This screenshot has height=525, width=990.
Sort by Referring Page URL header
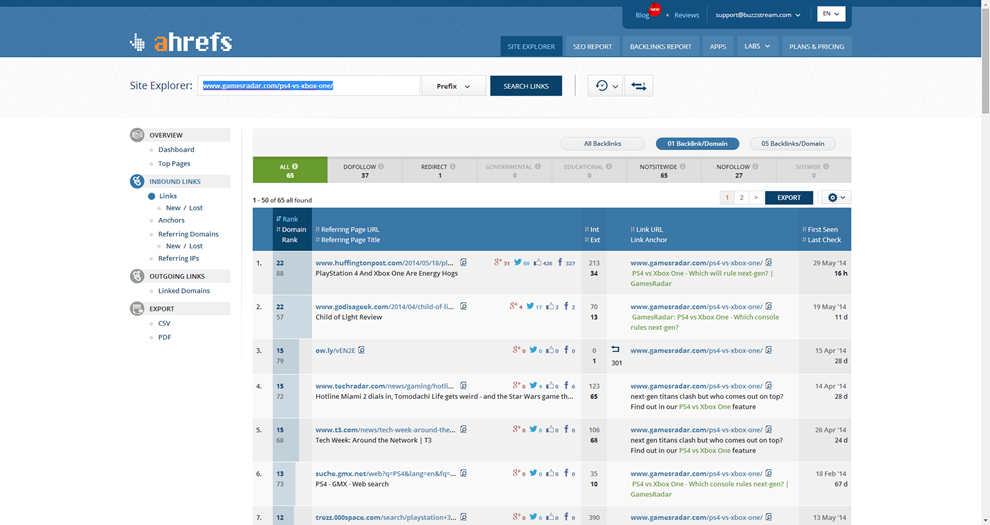pyautogui.click(x=347, y=230)
